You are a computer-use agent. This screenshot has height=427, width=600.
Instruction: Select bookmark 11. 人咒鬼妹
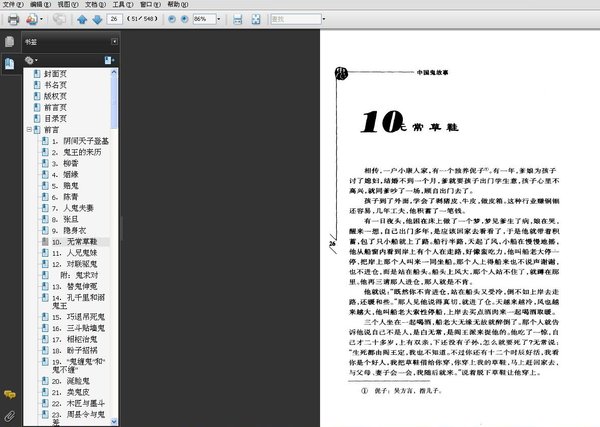coord(76,255)
